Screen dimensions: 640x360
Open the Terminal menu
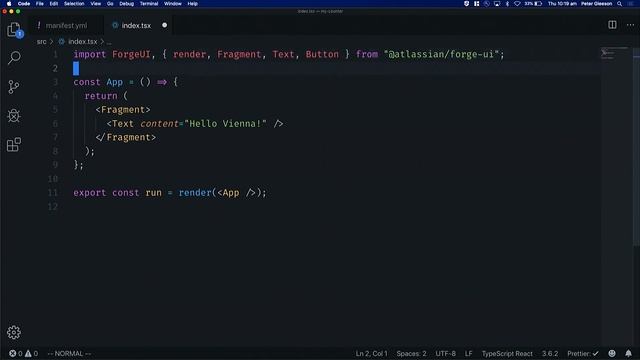149,4
